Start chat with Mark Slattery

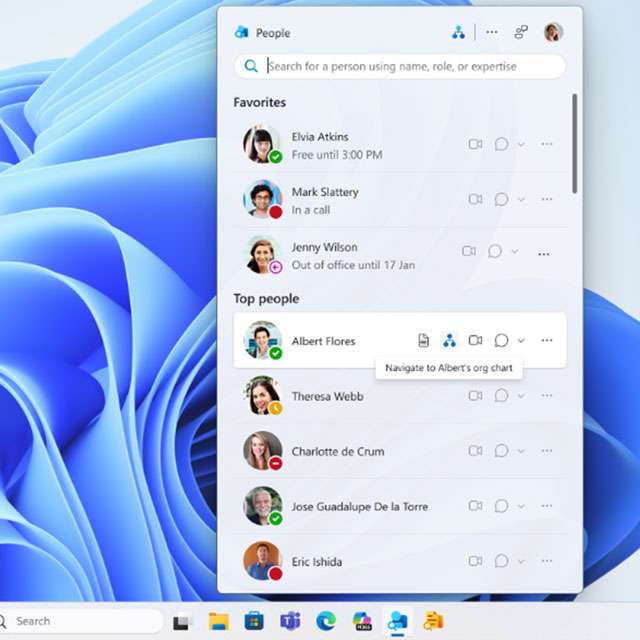(x=501, y=199)
